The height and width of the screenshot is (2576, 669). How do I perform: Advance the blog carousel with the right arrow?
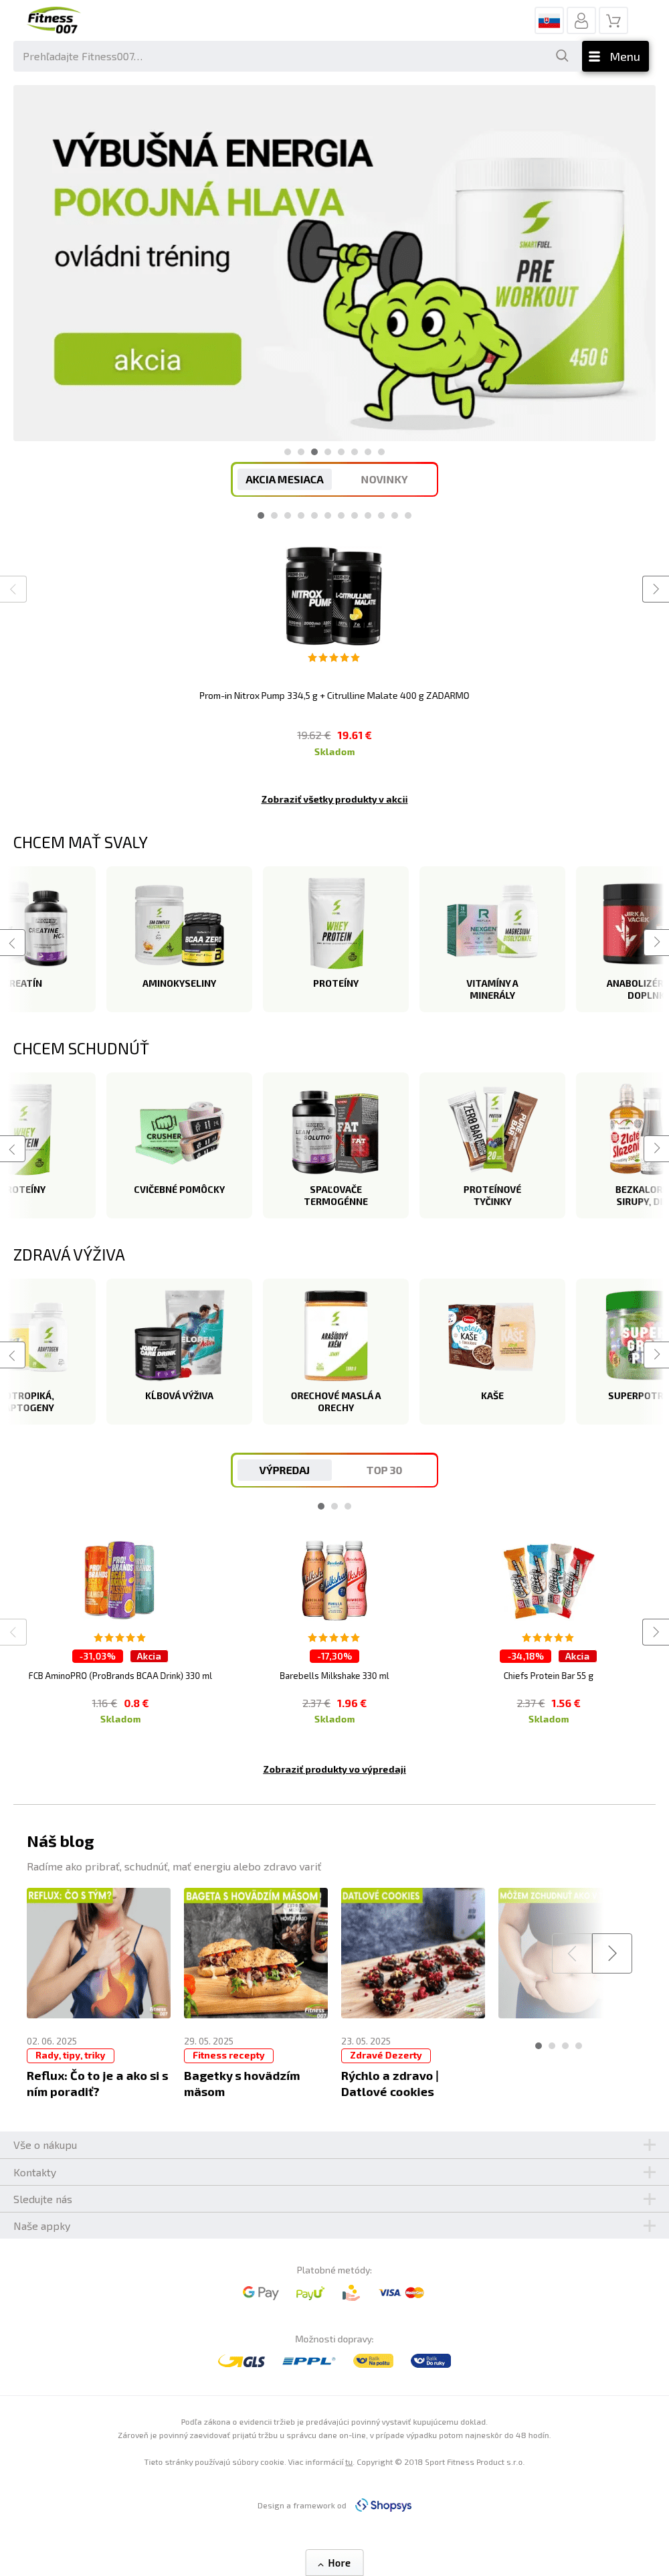tap(612, 1953)
